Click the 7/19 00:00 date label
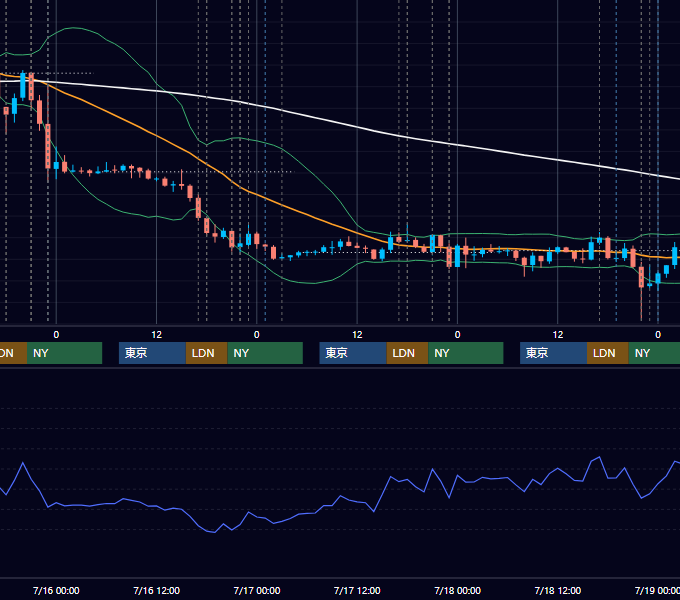Viewport: 680px width, 600px height. click(657, 590)
